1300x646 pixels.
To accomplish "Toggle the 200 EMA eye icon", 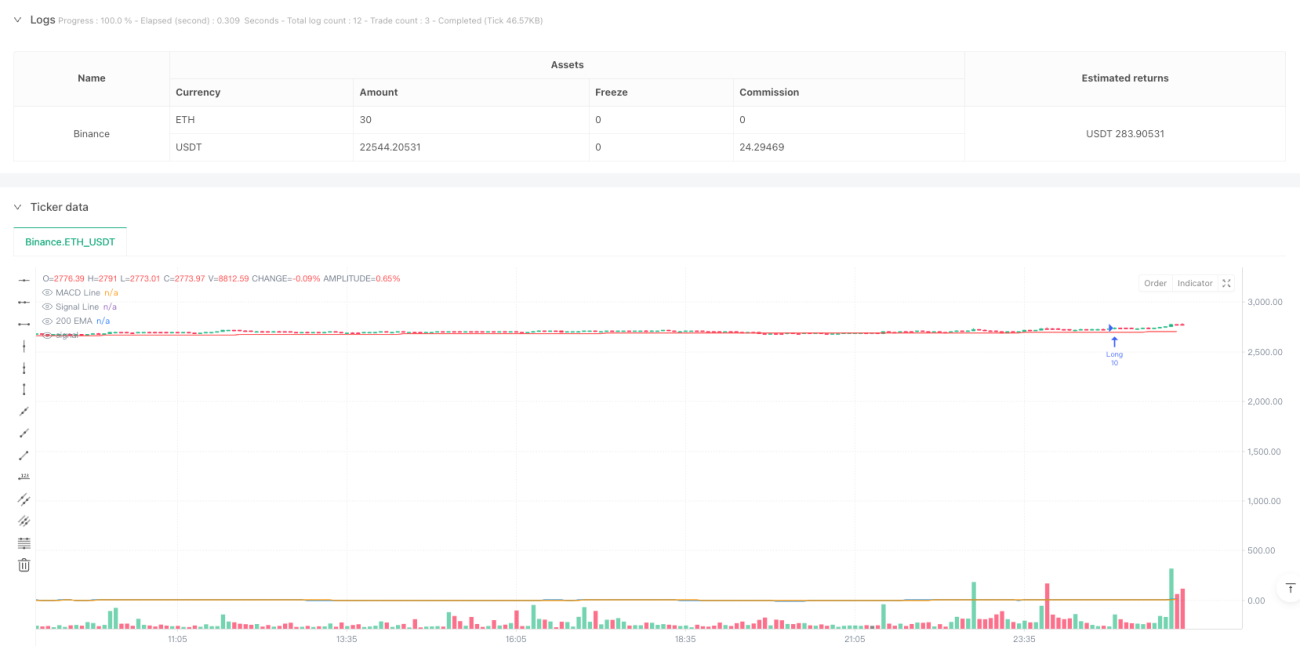I will [47, 321].
